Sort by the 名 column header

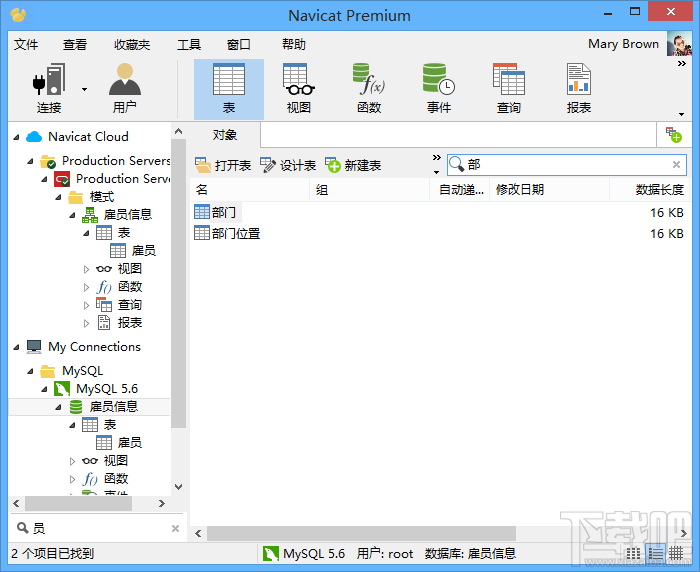250,190
